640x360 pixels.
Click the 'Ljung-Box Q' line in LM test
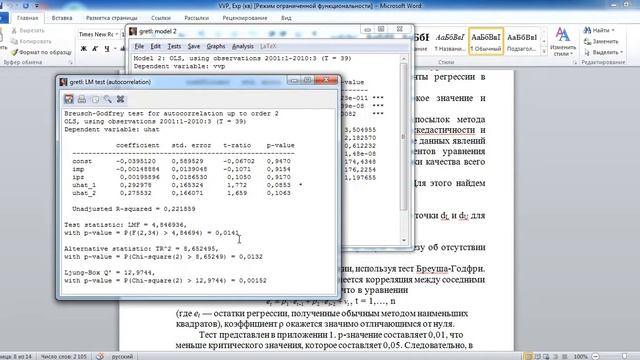pyautogui.click(x=109, y=273)
